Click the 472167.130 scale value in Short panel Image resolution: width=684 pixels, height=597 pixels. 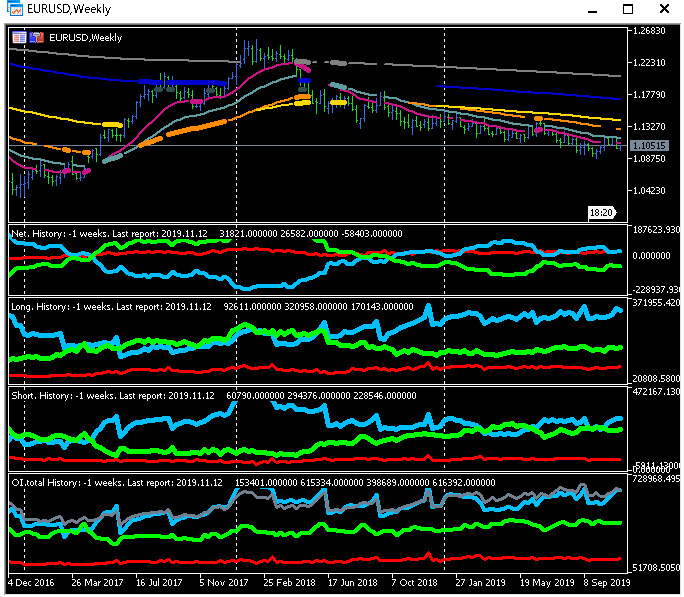point(656,392)
